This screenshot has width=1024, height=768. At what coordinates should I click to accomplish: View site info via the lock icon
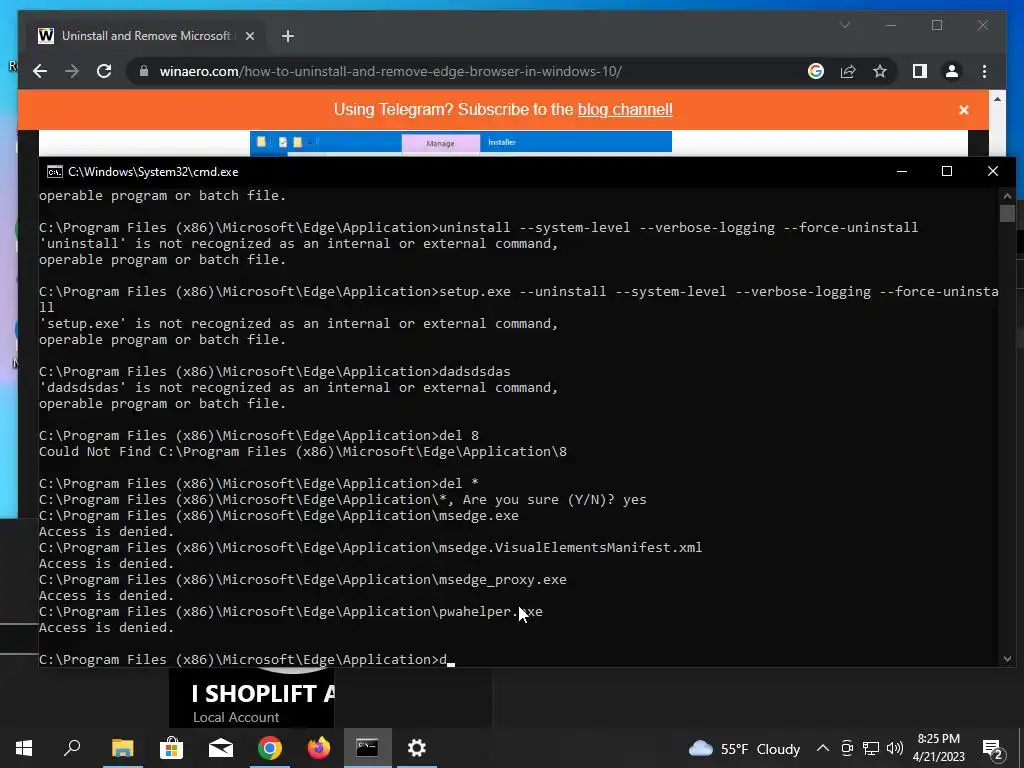click(x=144, y=71)
